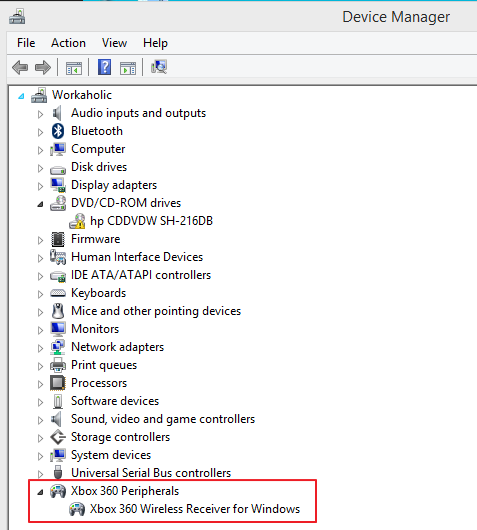The height and width of the screenshot is (530, 477).
Task: Expand Audio inputs and outputs node
Action: 40,114
